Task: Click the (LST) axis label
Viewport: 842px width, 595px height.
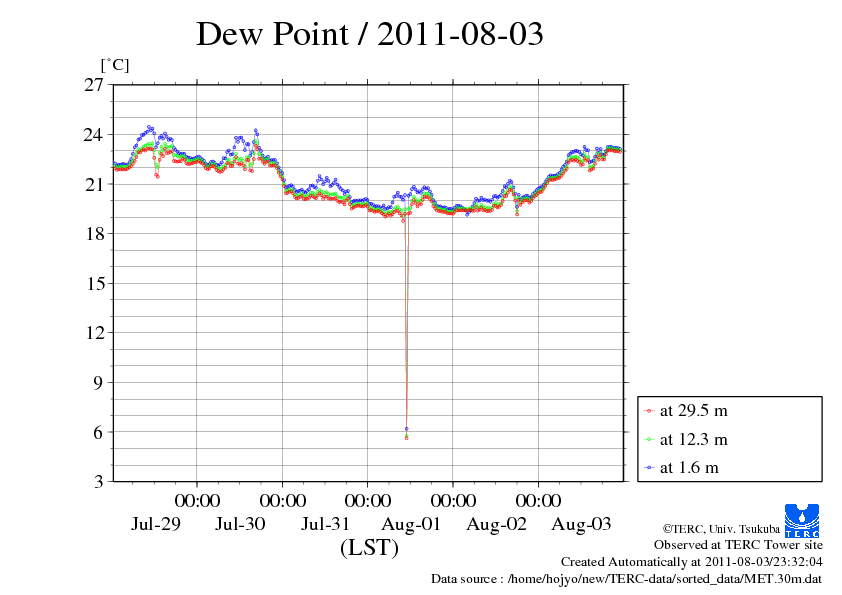Action: point(369,548)
